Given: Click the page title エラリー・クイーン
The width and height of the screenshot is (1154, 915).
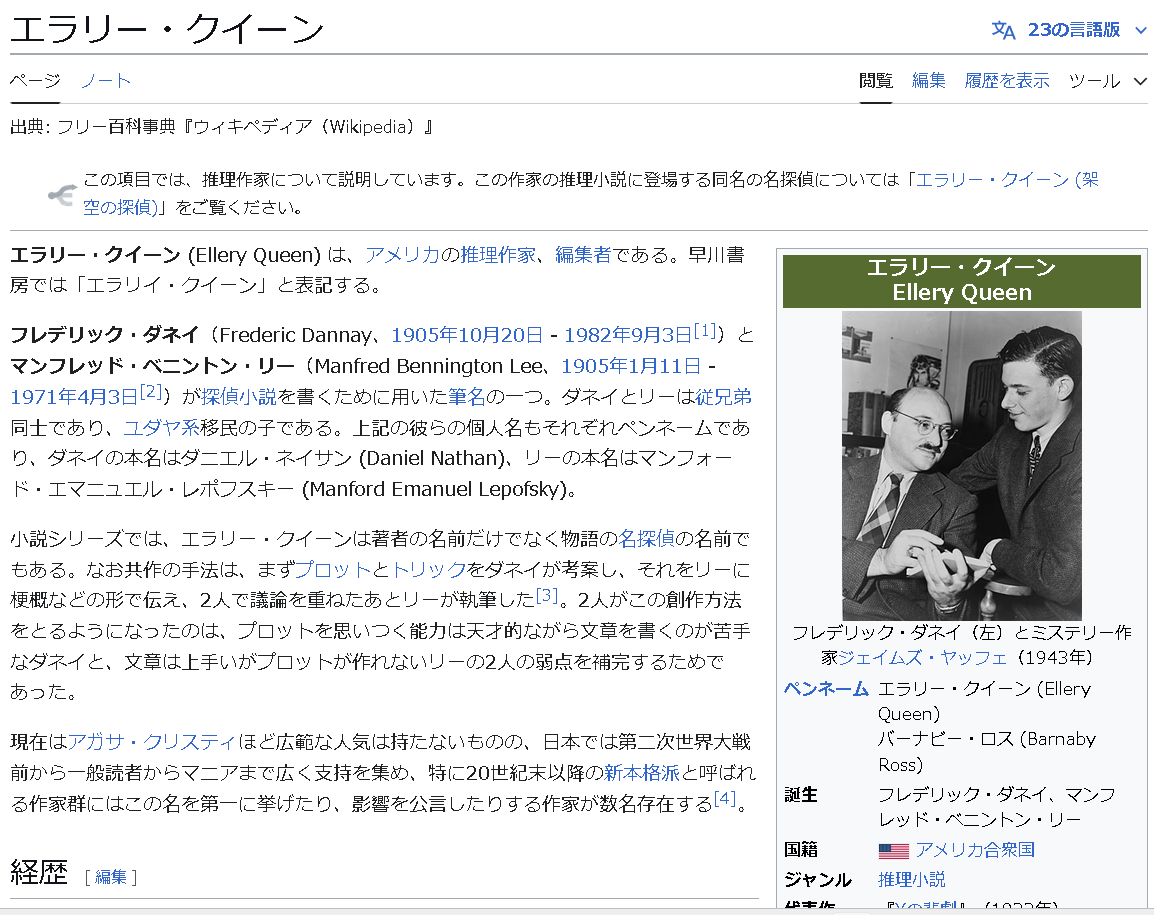Looking at the screenshot, I should (x=167, y=29).
